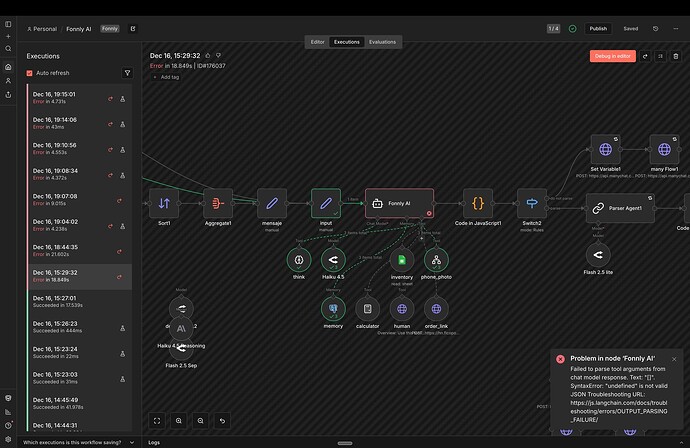The height and width of the screenshot is (448, 690).
Task: Reset canvas zoom with the undo arrow
Action: tap(222, 421)
